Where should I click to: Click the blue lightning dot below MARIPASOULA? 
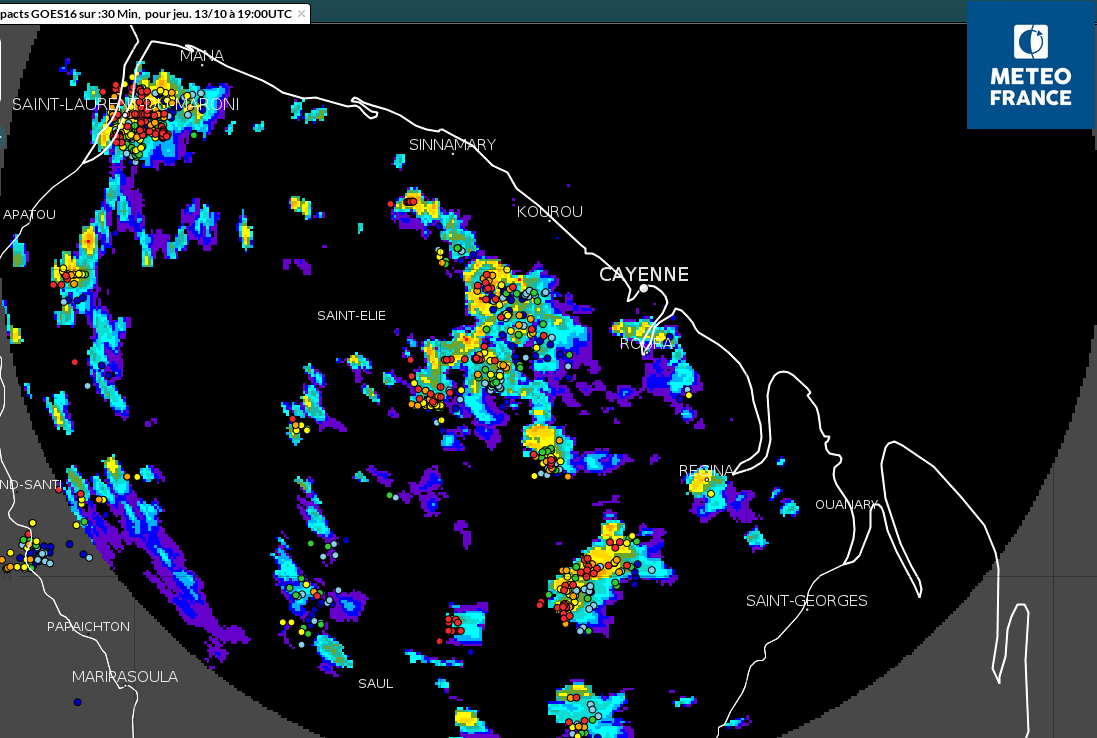coord(77,702)
